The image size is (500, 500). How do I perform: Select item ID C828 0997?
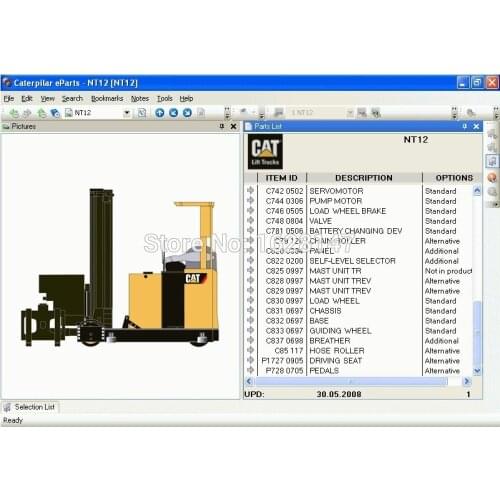point(284,281)
